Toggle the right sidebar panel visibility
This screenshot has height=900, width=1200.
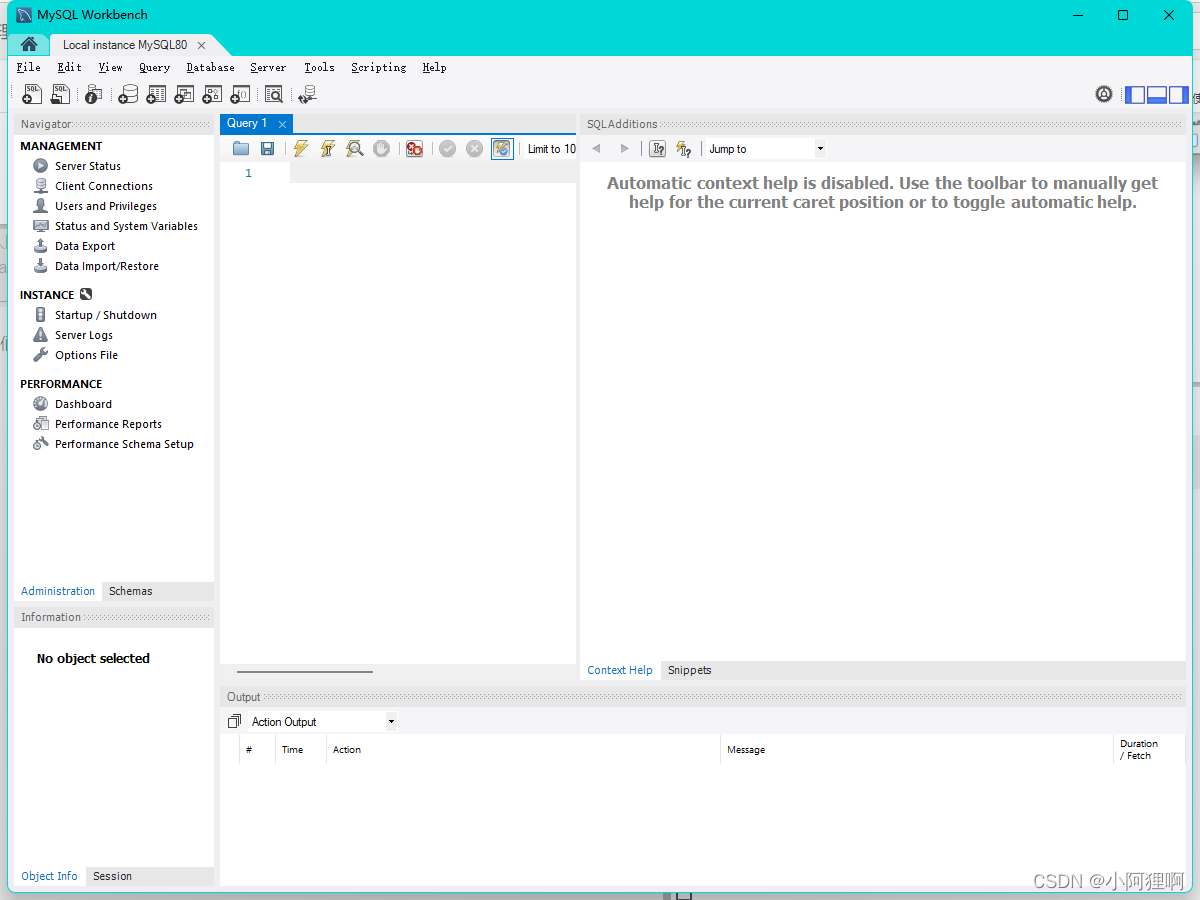(x=1179, y=95)
